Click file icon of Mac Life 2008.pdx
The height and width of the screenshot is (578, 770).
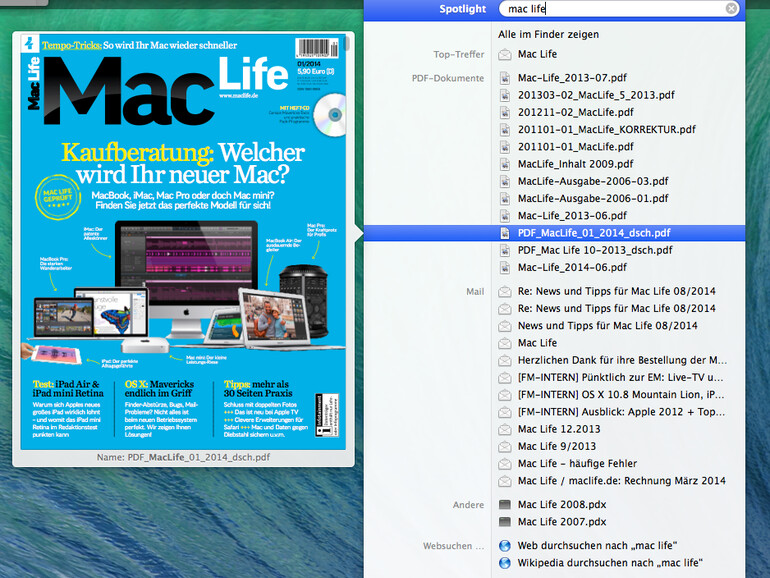coord(504,504)
